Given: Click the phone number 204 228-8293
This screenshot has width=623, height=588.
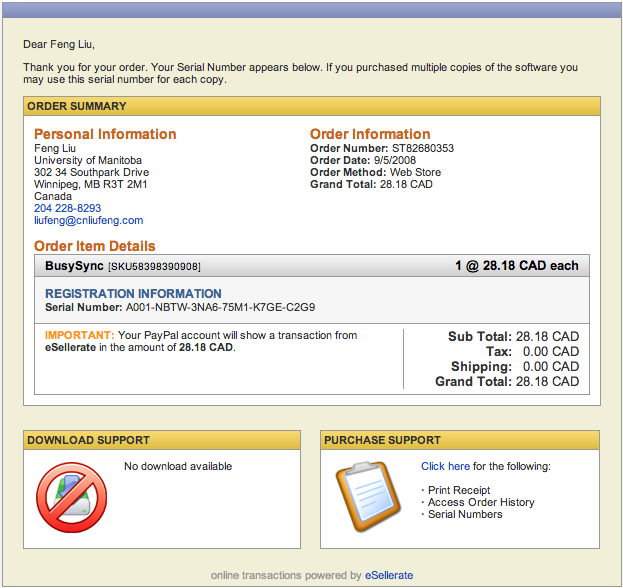Looking at the screenshot, I should (x=68, y=208).
